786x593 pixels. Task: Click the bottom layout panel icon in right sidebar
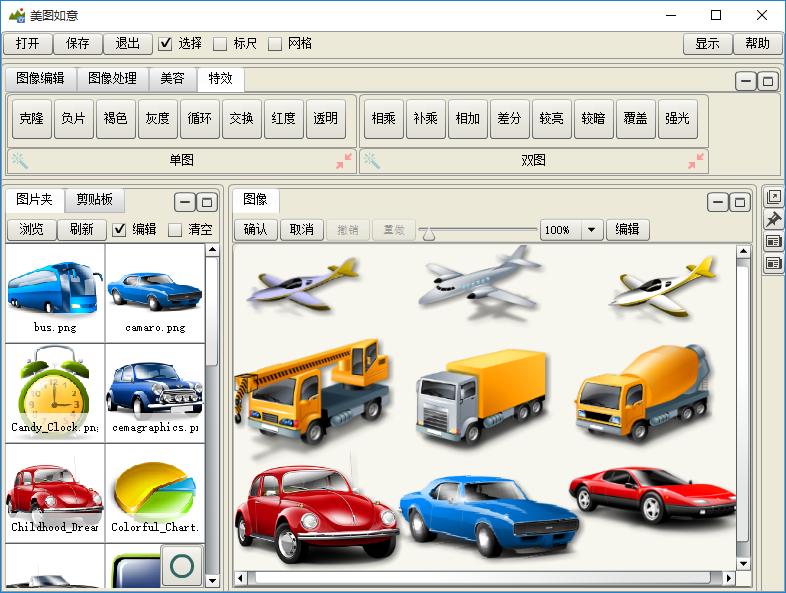click(x=773, y=263)
